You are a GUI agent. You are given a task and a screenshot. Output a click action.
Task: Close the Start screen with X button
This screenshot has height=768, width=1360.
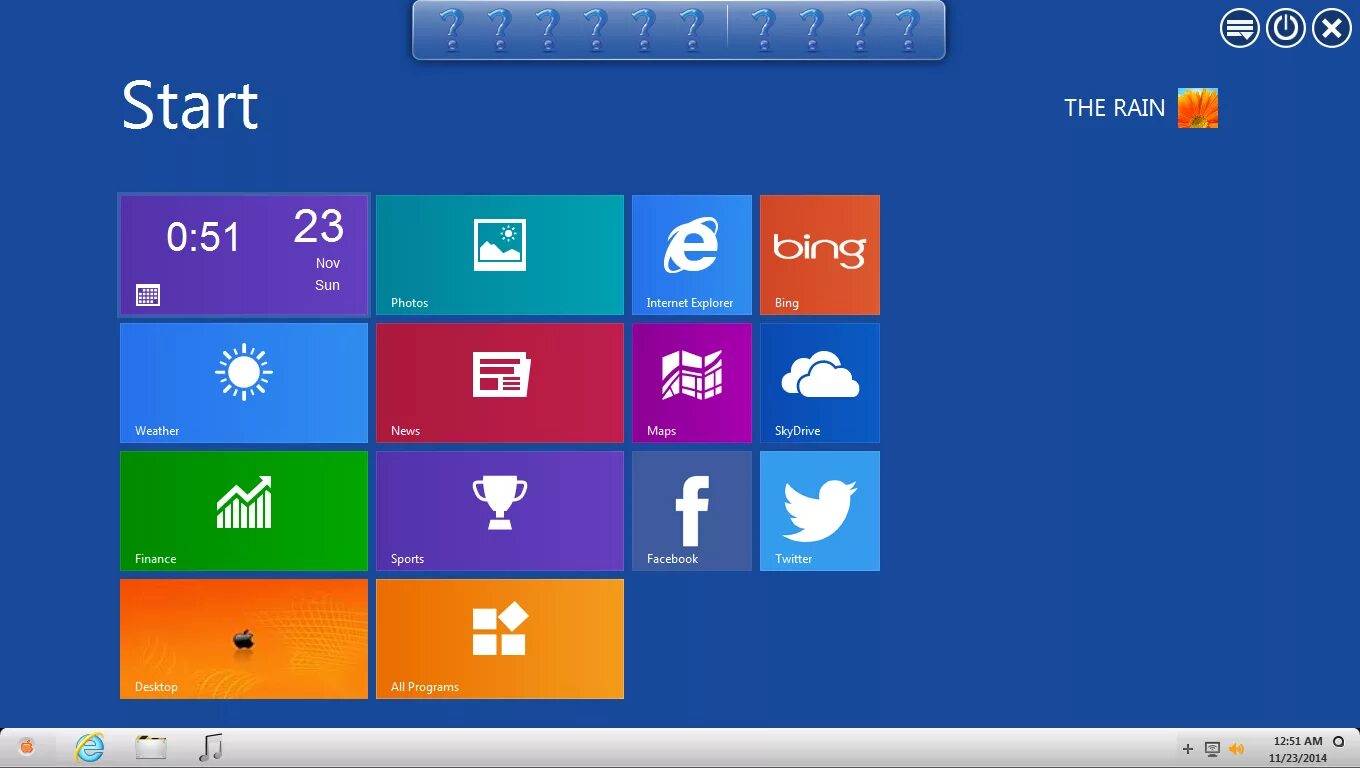[x=1332, y=28]
